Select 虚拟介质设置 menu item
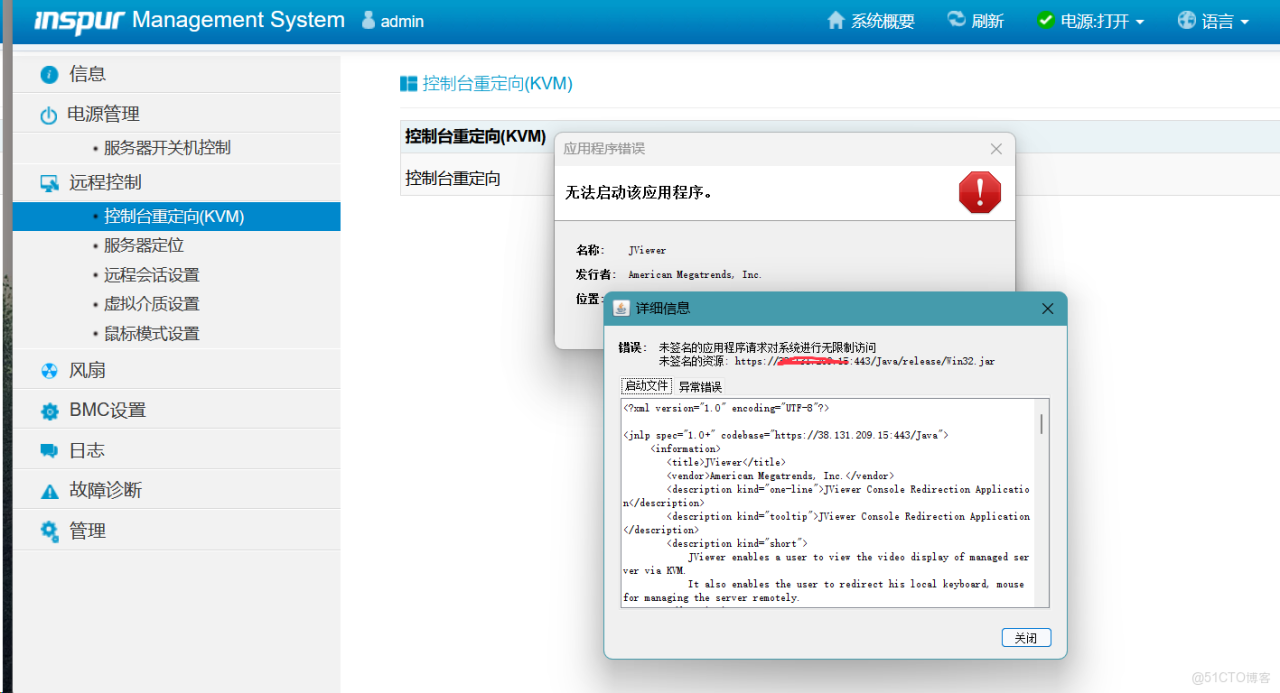Image resolution: width=1280 pixels, height=693 pixels. point(152,304)
